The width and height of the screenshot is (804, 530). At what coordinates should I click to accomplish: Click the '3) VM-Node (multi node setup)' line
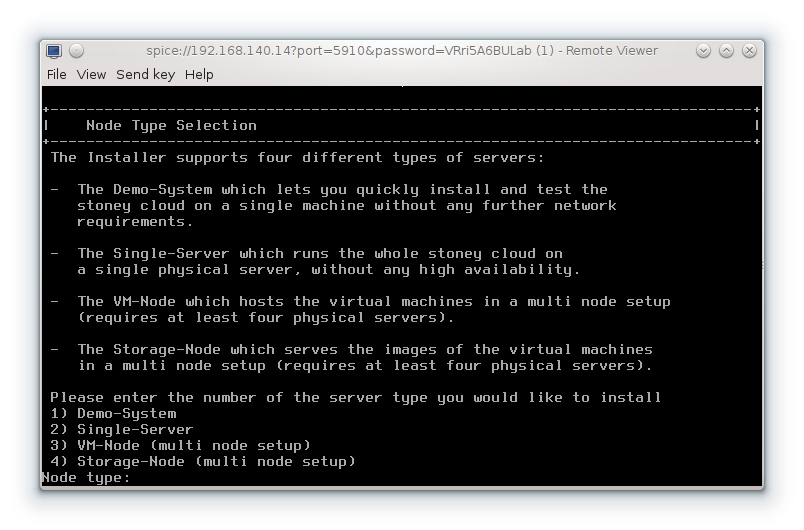pos(180,445)
